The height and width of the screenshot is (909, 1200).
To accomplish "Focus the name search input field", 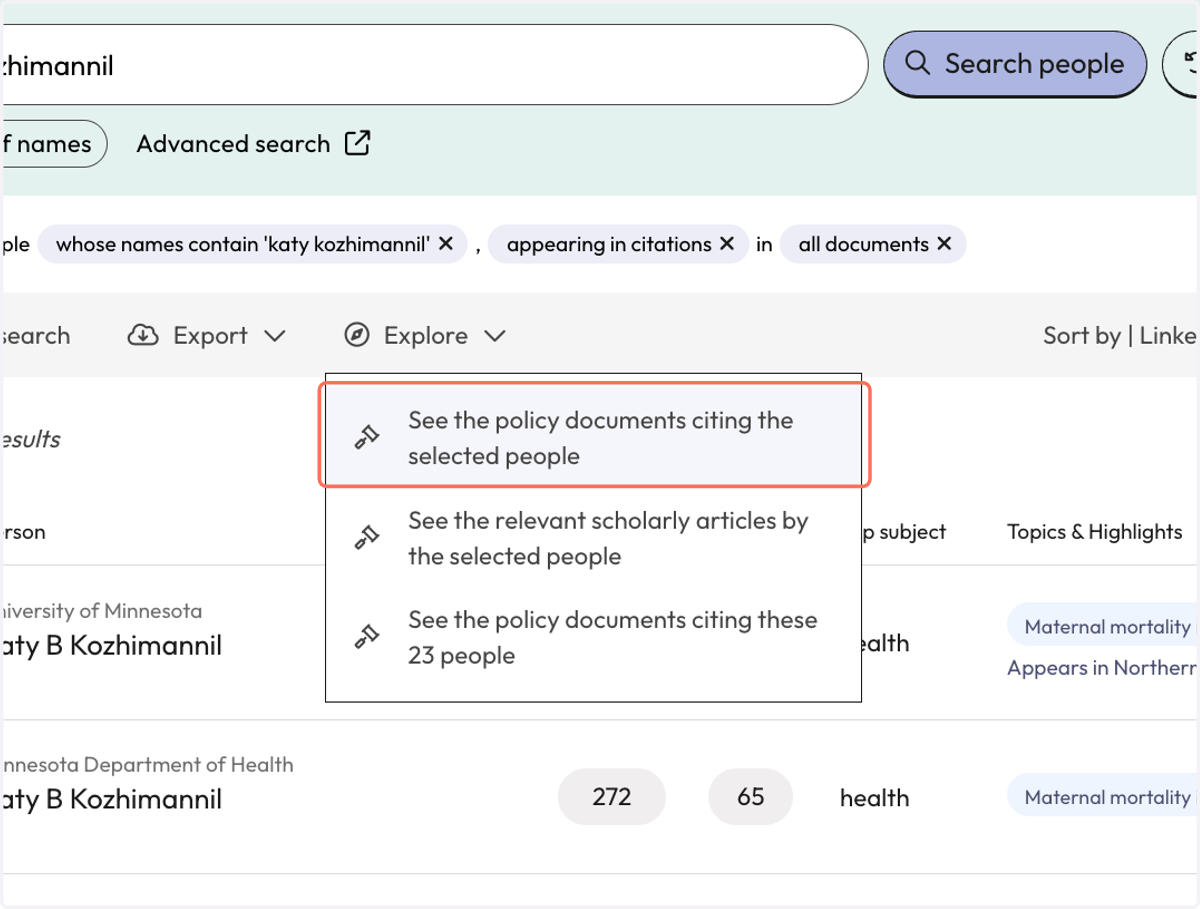I will pyautogui.click(x=433, y=65).
